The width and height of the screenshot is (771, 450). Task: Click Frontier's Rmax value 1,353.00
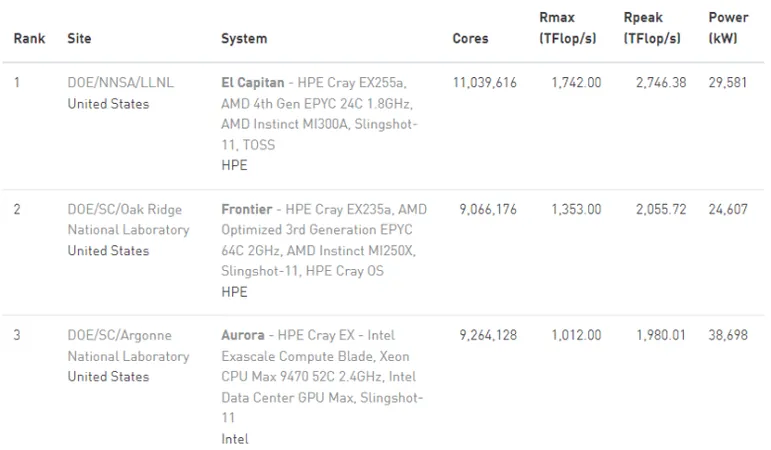(x=576, y=210)
